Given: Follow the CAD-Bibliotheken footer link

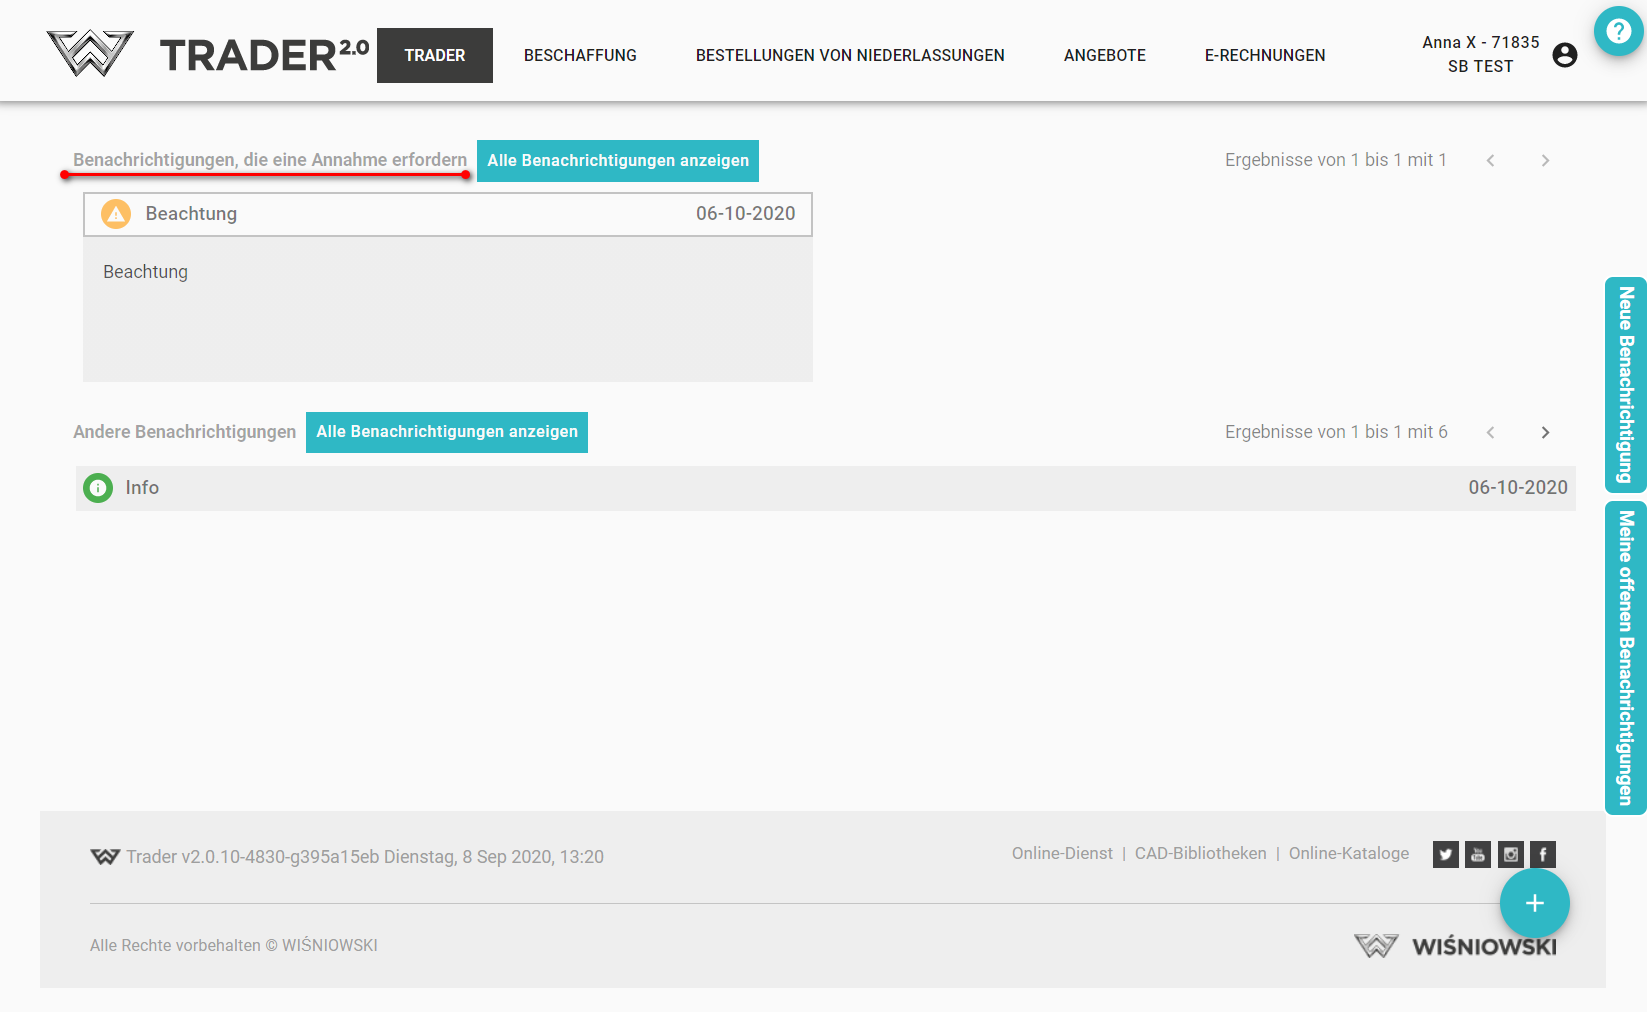Looking at the screenshot, I should pyautogui.click(x=1200, y=853).
